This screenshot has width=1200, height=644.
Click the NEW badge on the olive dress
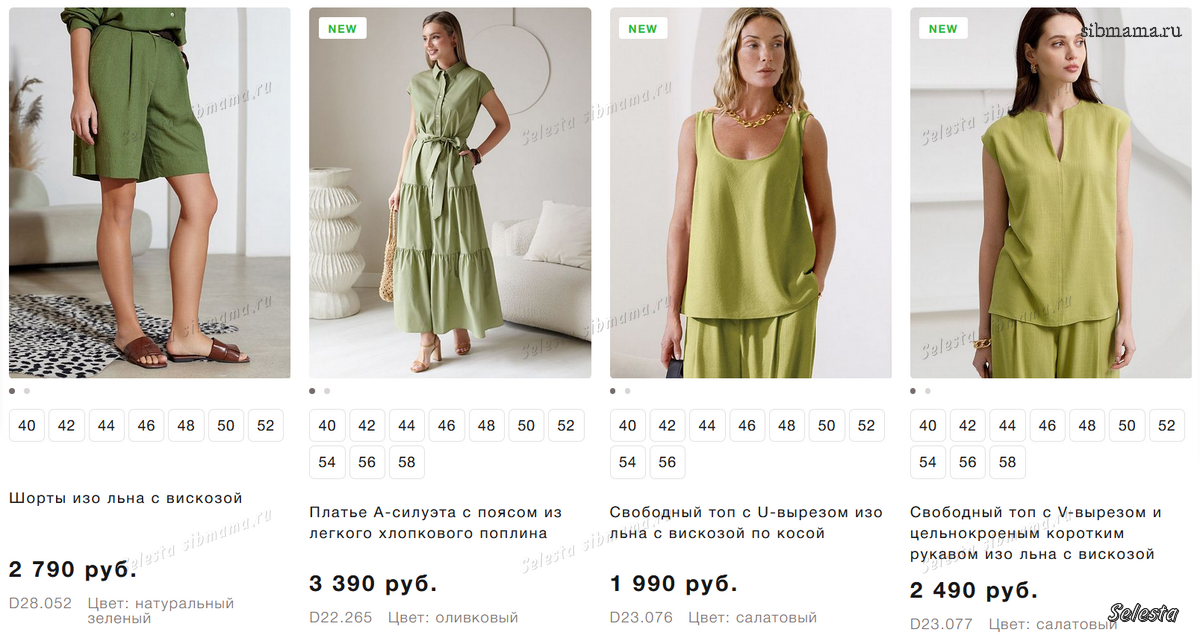click(x=342, y=29)
